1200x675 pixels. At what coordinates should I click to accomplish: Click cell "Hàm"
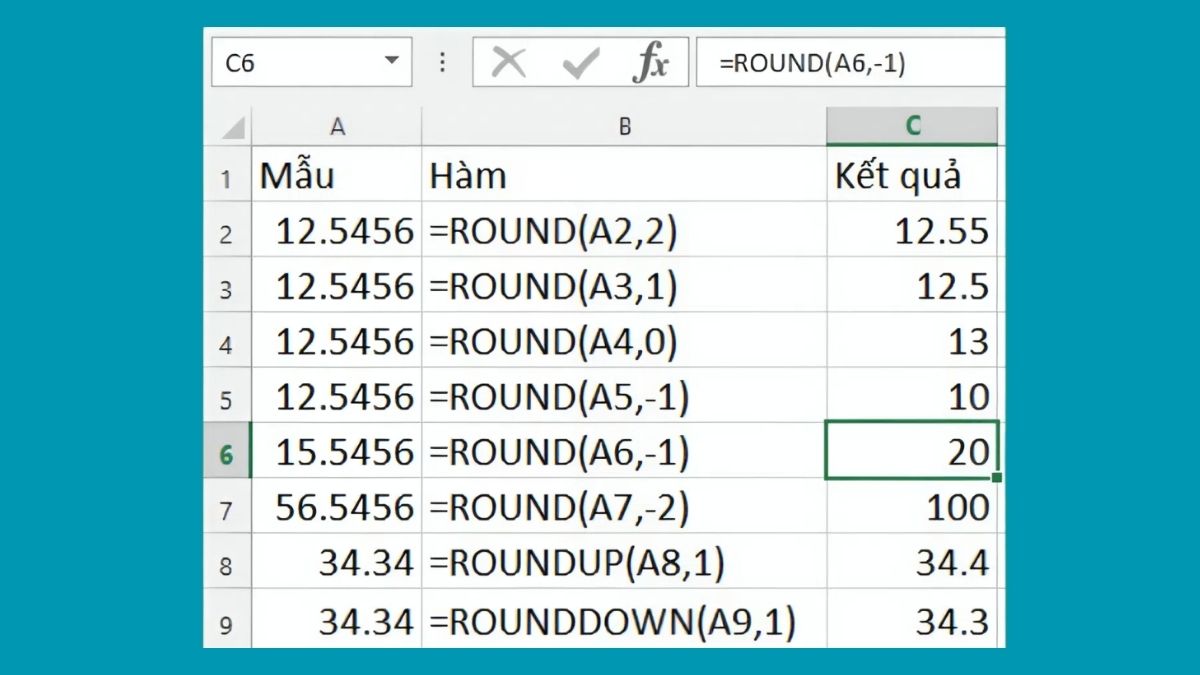click(x=624, y=176)
